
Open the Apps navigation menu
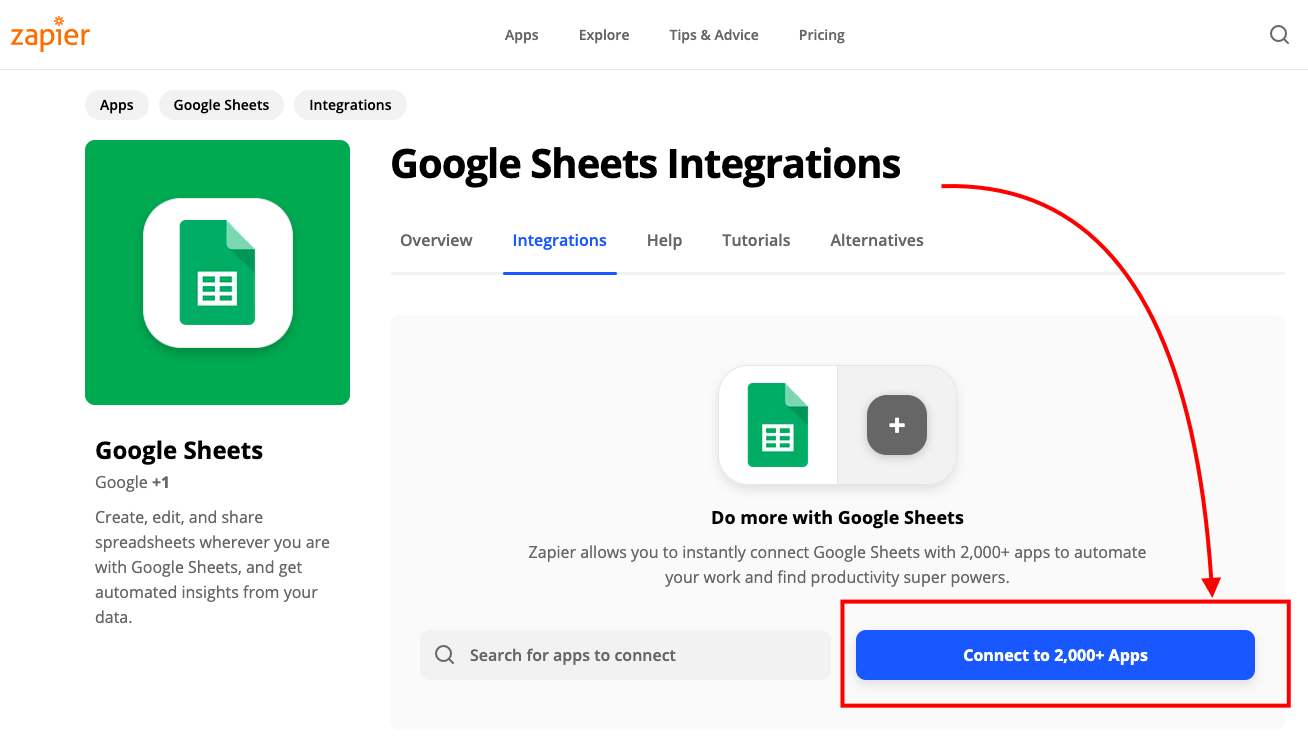click(521, 35)
